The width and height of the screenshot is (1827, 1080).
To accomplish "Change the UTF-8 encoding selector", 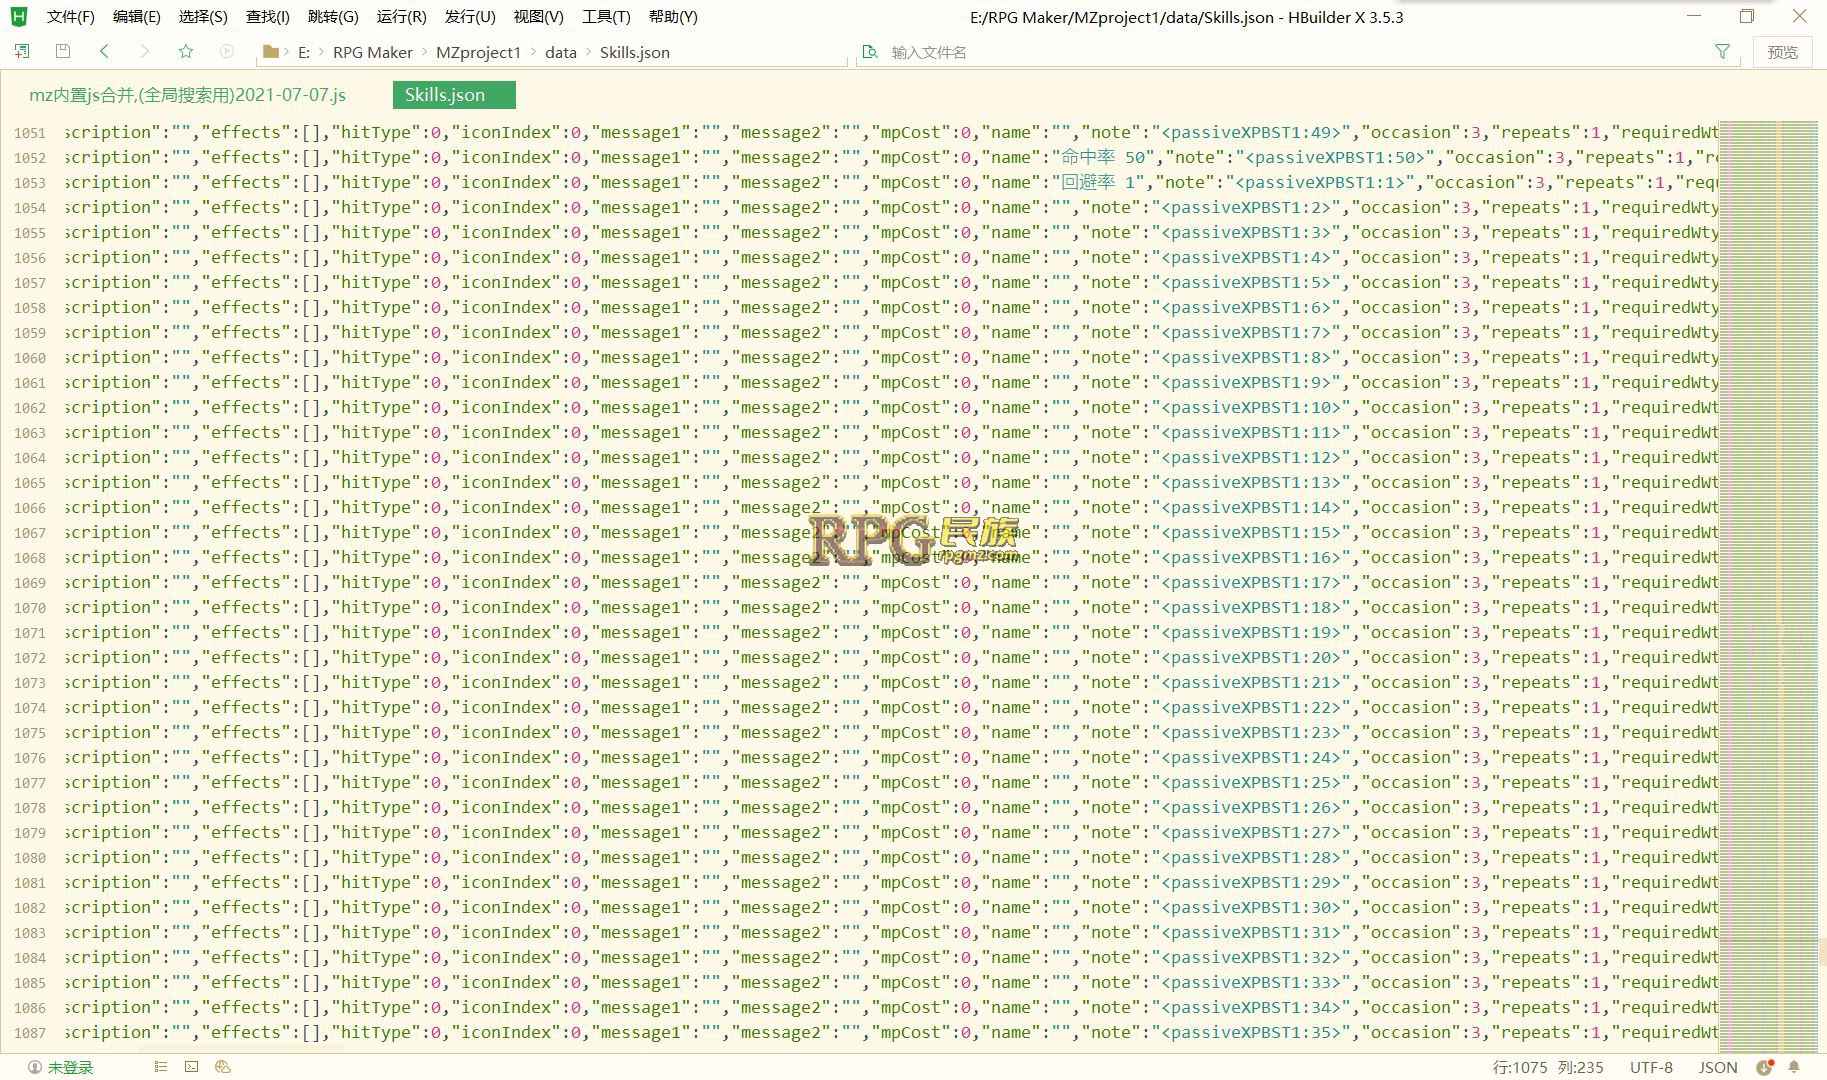I will tap(1651, 1067).
